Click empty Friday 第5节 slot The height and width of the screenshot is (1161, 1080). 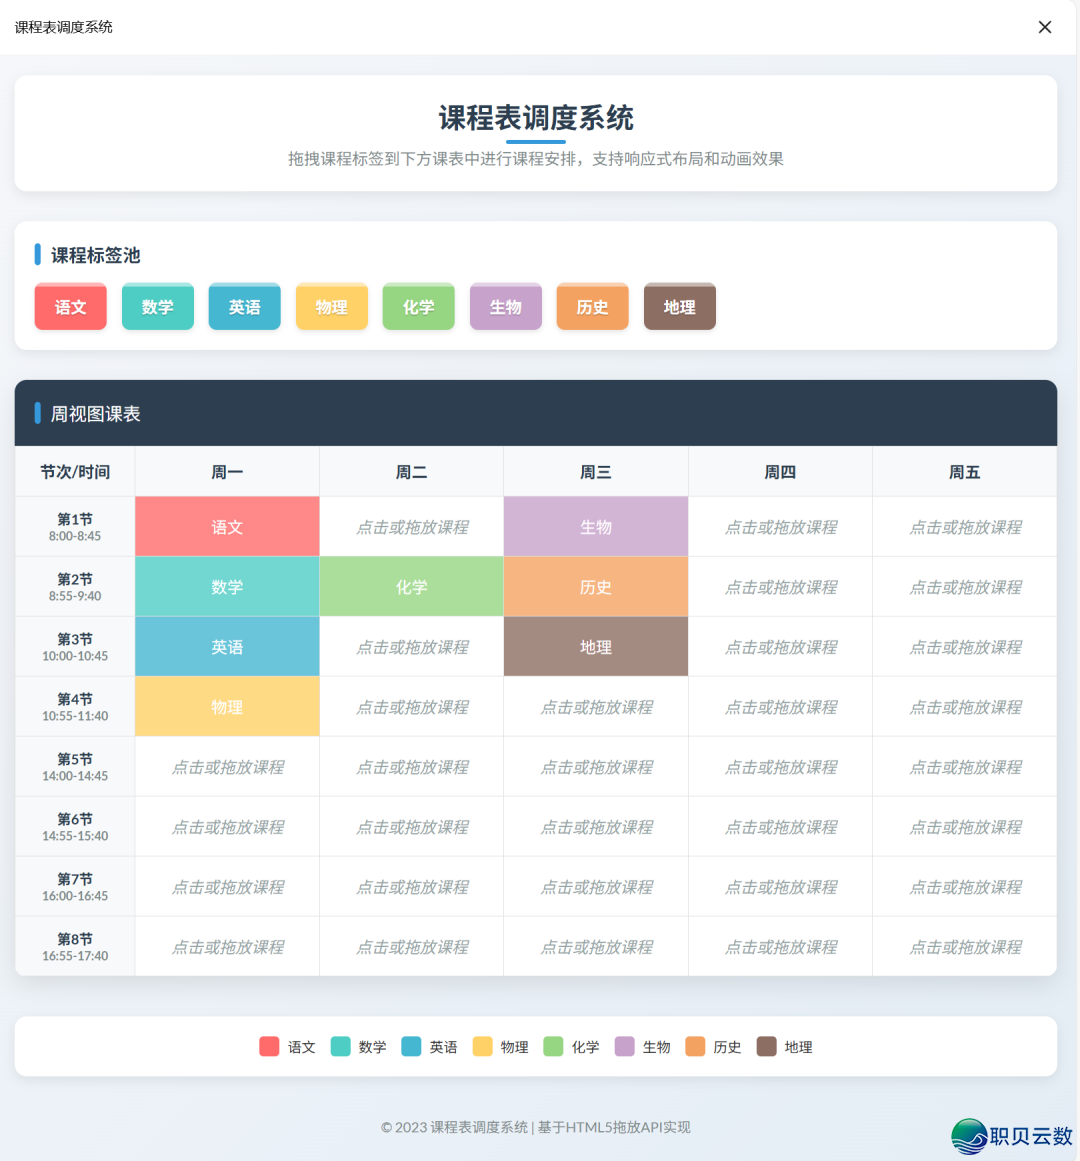[x=965, y=766]
